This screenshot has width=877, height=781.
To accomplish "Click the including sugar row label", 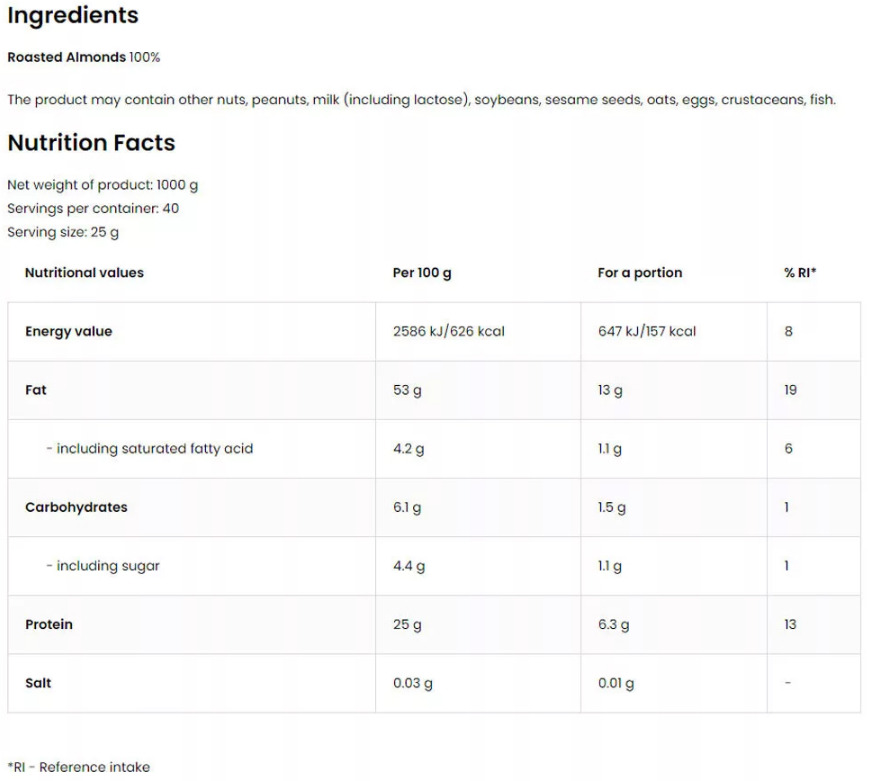I will (x=103, y=566).
